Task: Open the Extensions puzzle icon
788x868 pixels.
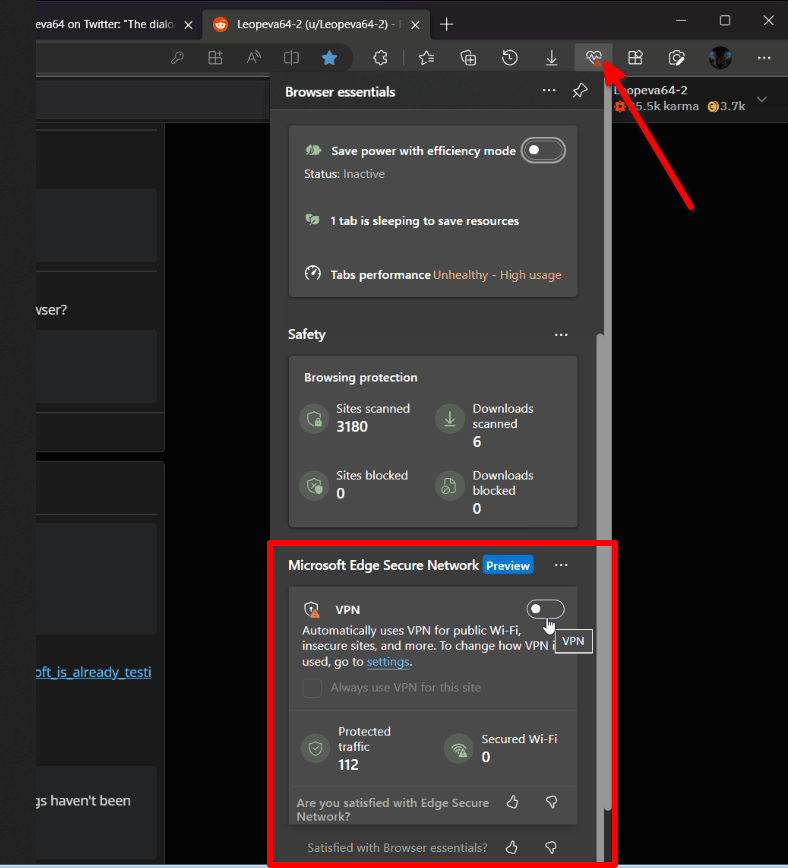Action: coord(380,58)
